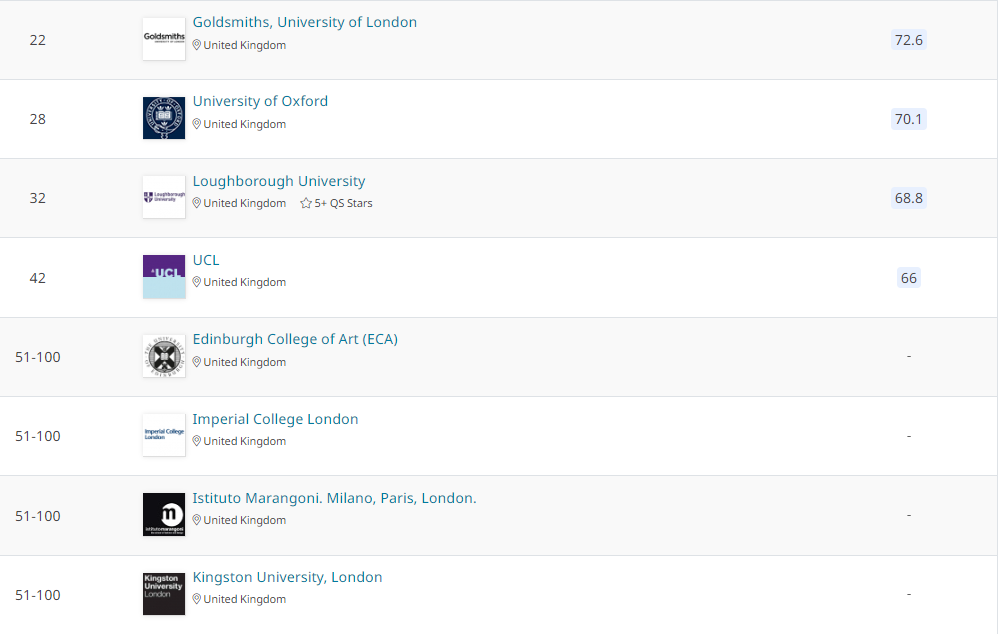Click the Kingston University logo
Image resolution: width=998 pixels, height=634 pixels.
[x=164, y=593]
